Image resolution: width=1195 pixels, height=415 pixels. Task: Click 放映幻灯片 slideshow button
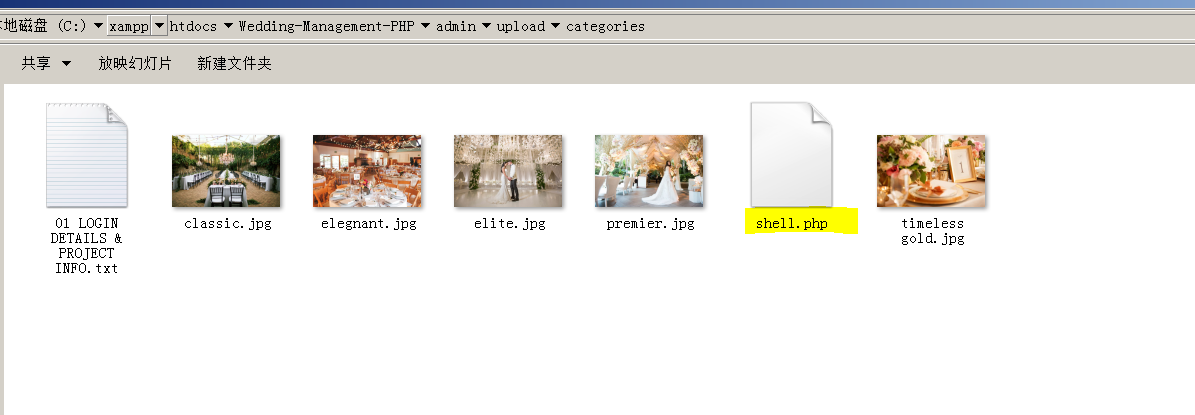[x=135, y=63]
